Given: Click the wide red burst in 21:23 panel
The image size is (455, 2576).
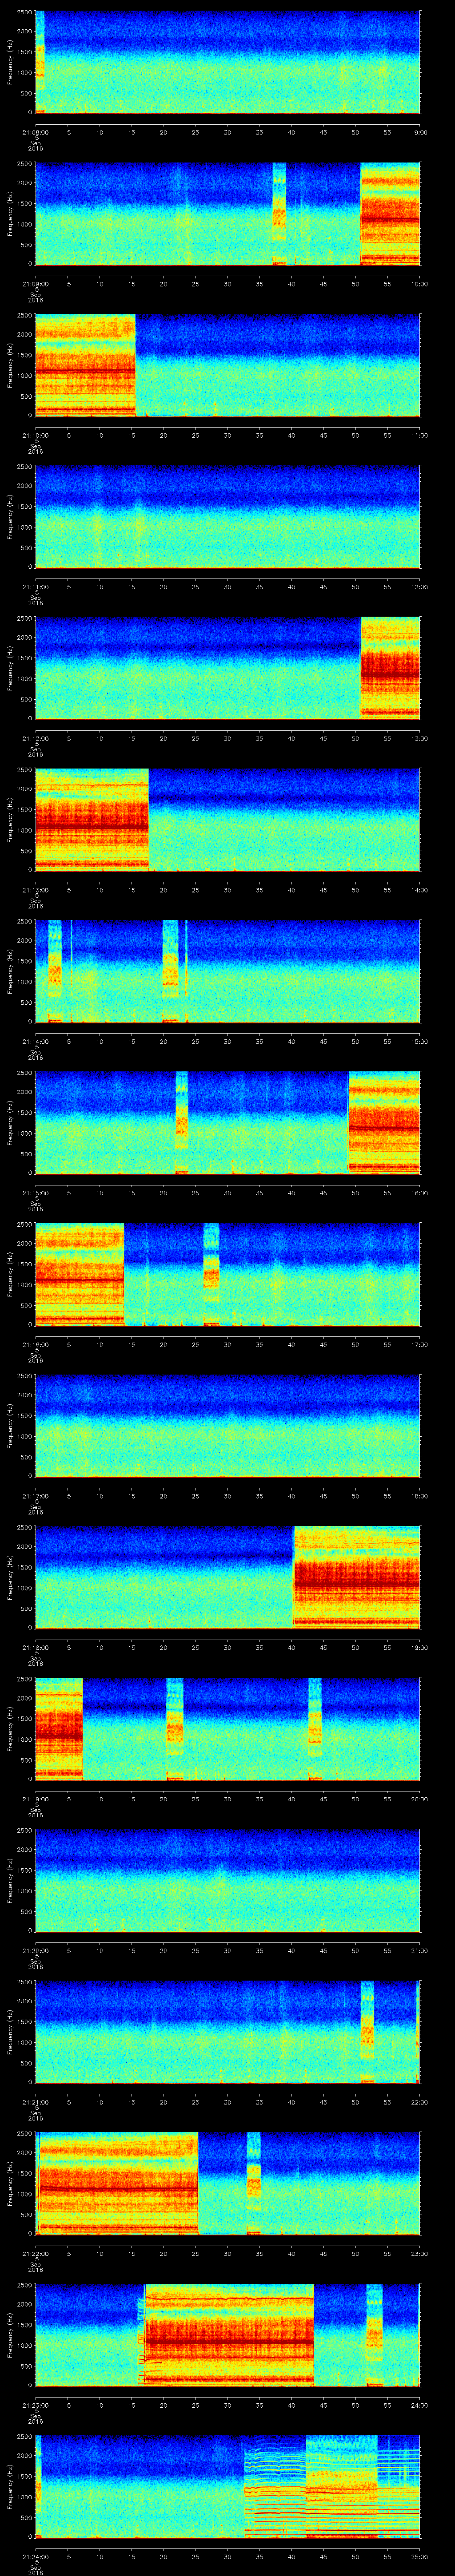Looking at the screenshot, I should tap(229, 2335).
